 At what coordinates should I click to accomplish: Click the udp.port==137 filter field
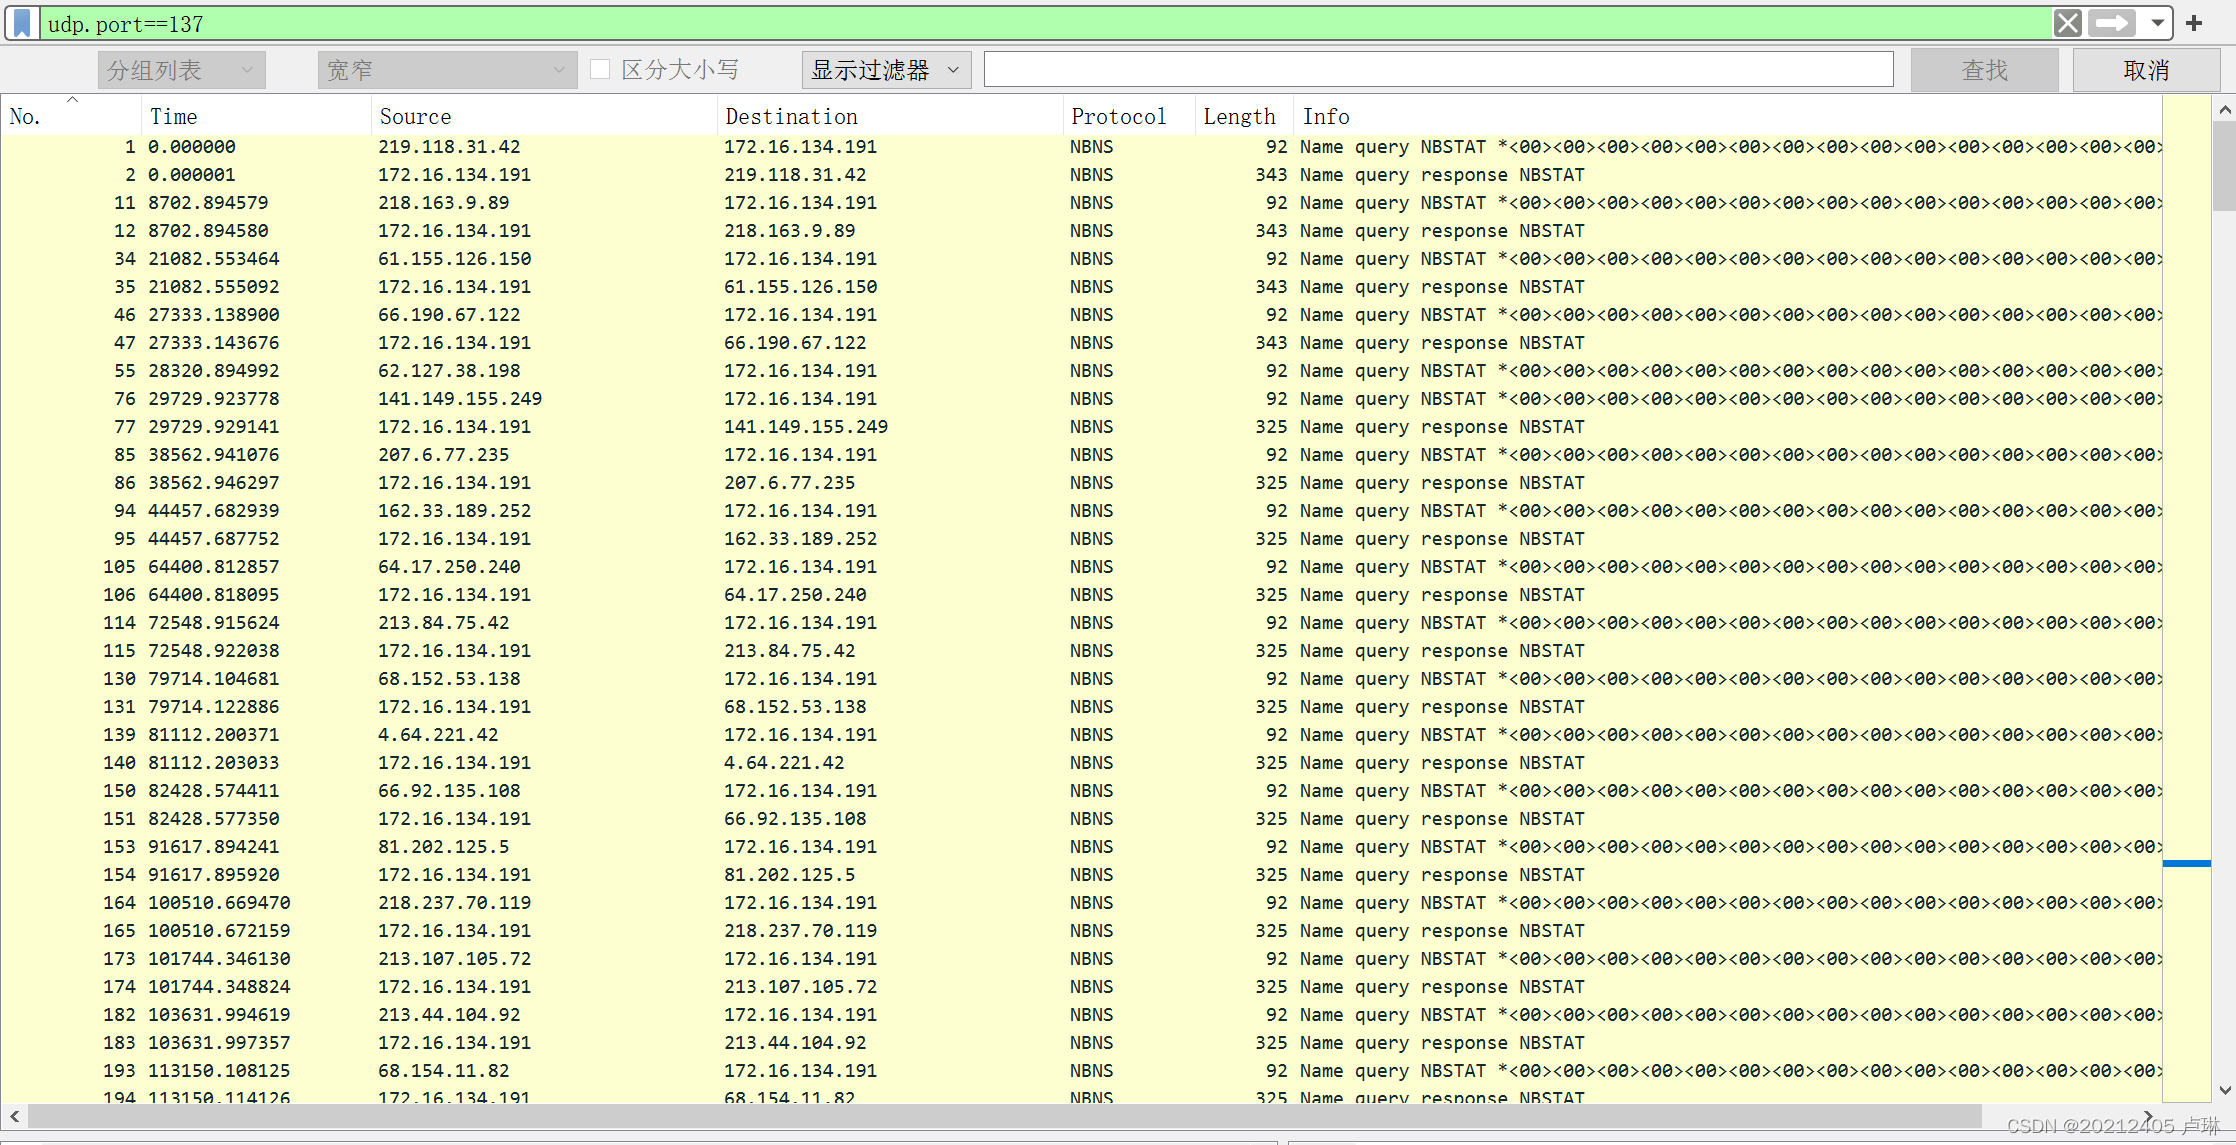tap(1045, 23)
